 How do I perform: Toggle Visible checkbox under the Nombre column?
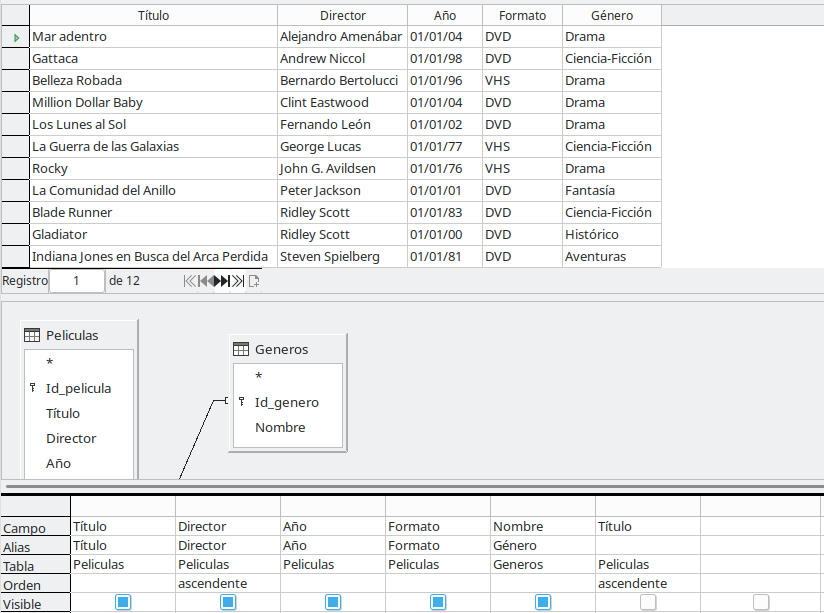click(x=543, y=602)
